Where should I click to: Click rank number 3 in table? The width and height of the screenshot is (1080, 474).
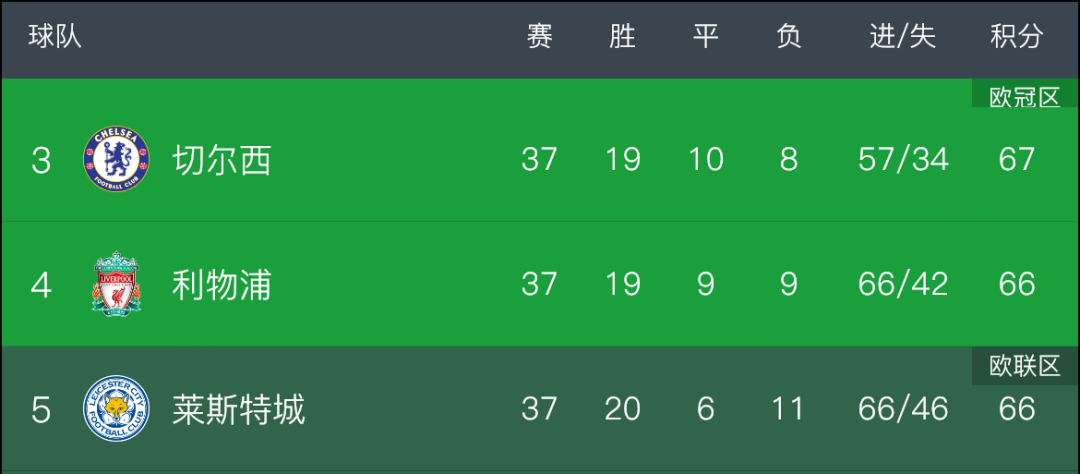[41, 161]
